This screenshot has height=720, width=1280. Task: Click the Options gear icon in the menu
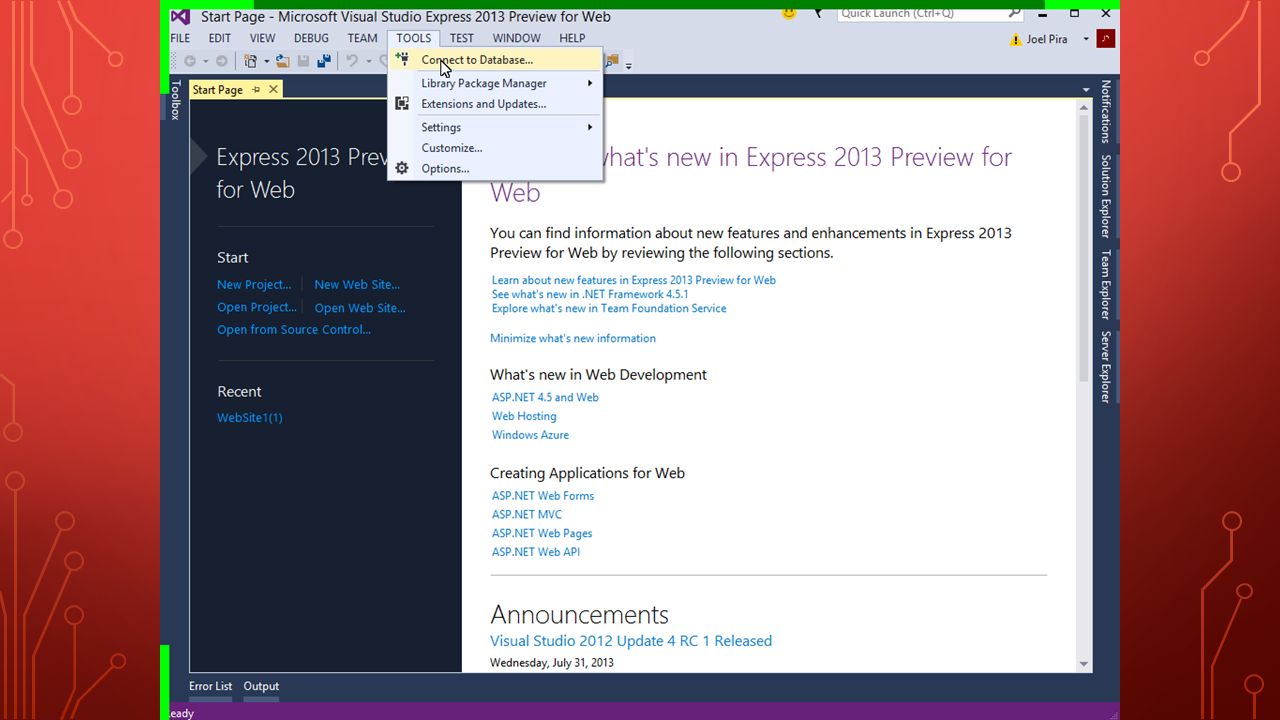click(x=402, y=168)
